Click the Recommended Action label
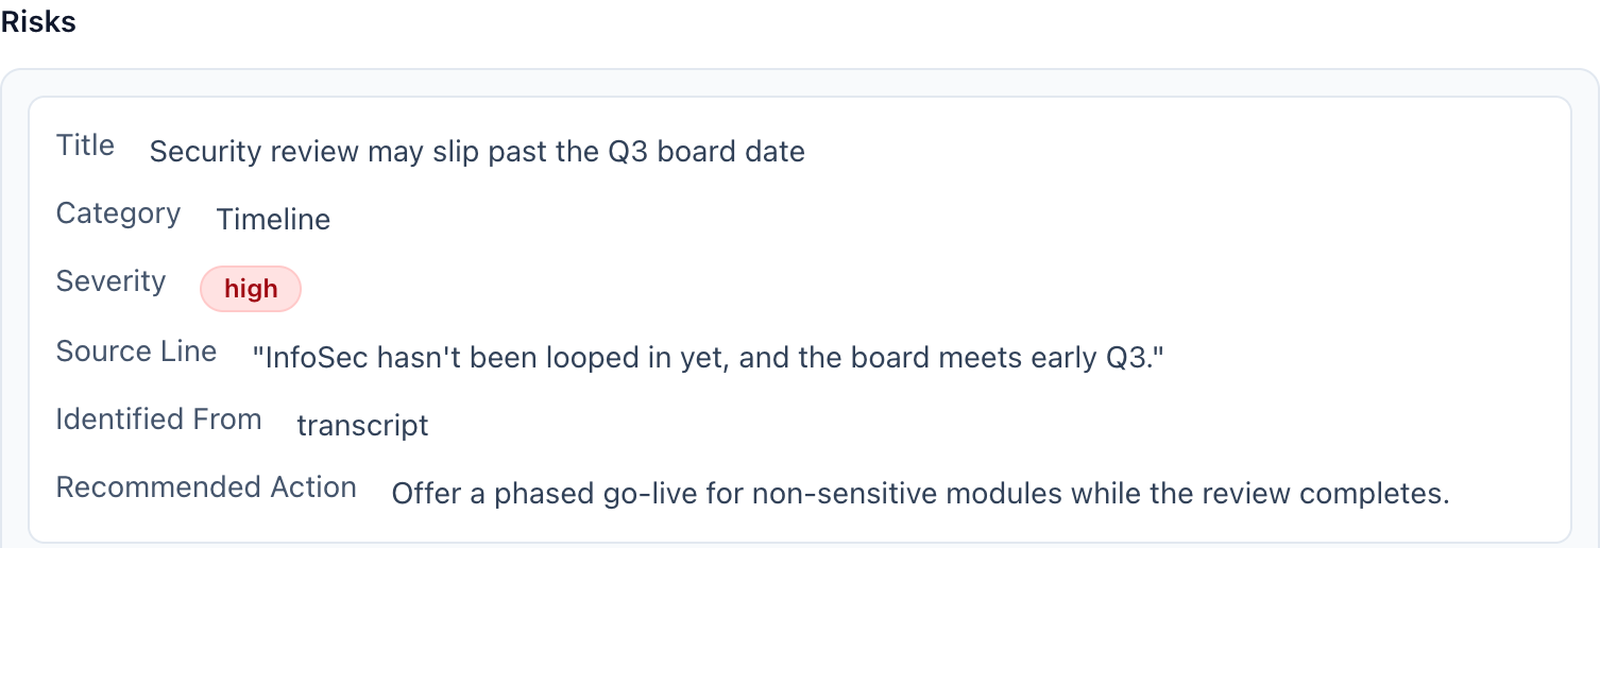The width and height of the screenshot is (1600, 700). [206, 487]
